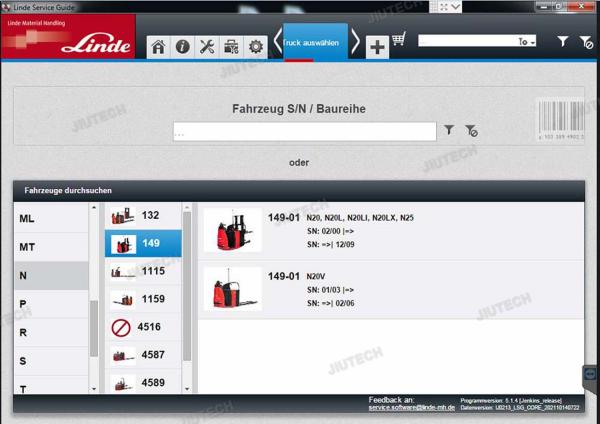Select category N

pos(51,276)
